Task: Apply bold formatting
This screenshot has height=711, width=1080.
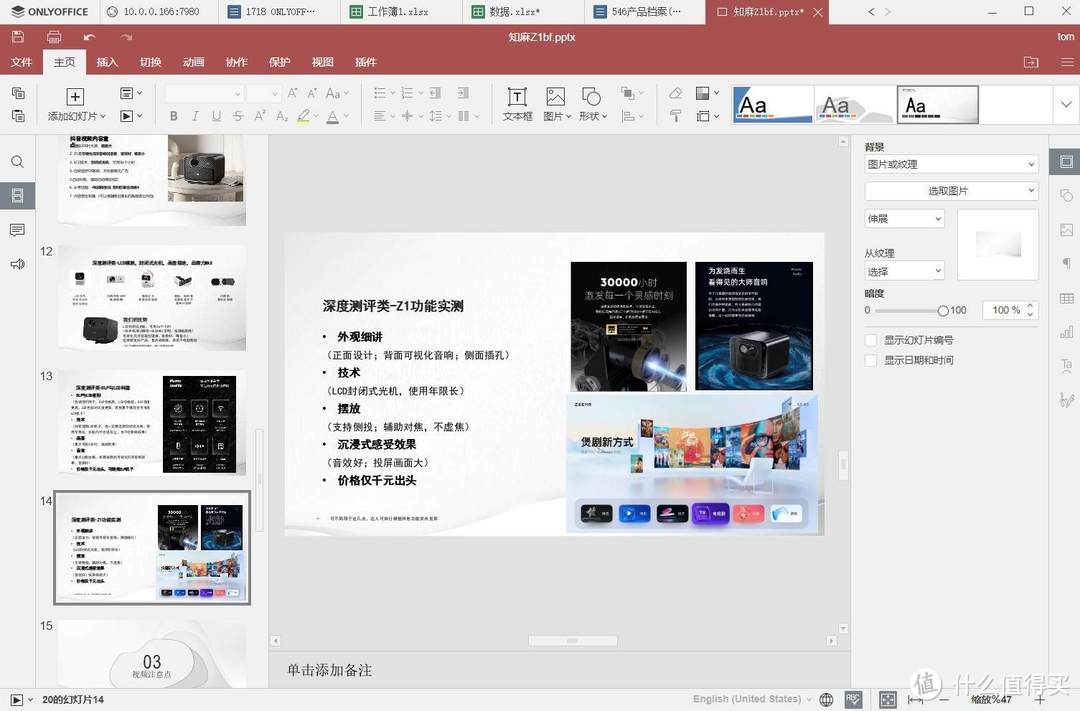Action: (x=174, y=116)
